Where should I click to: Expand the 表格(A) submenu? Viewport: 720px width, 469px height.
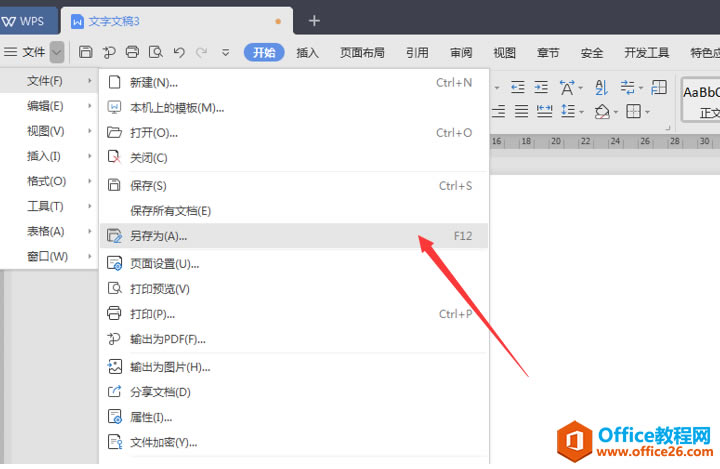[49, 231]
